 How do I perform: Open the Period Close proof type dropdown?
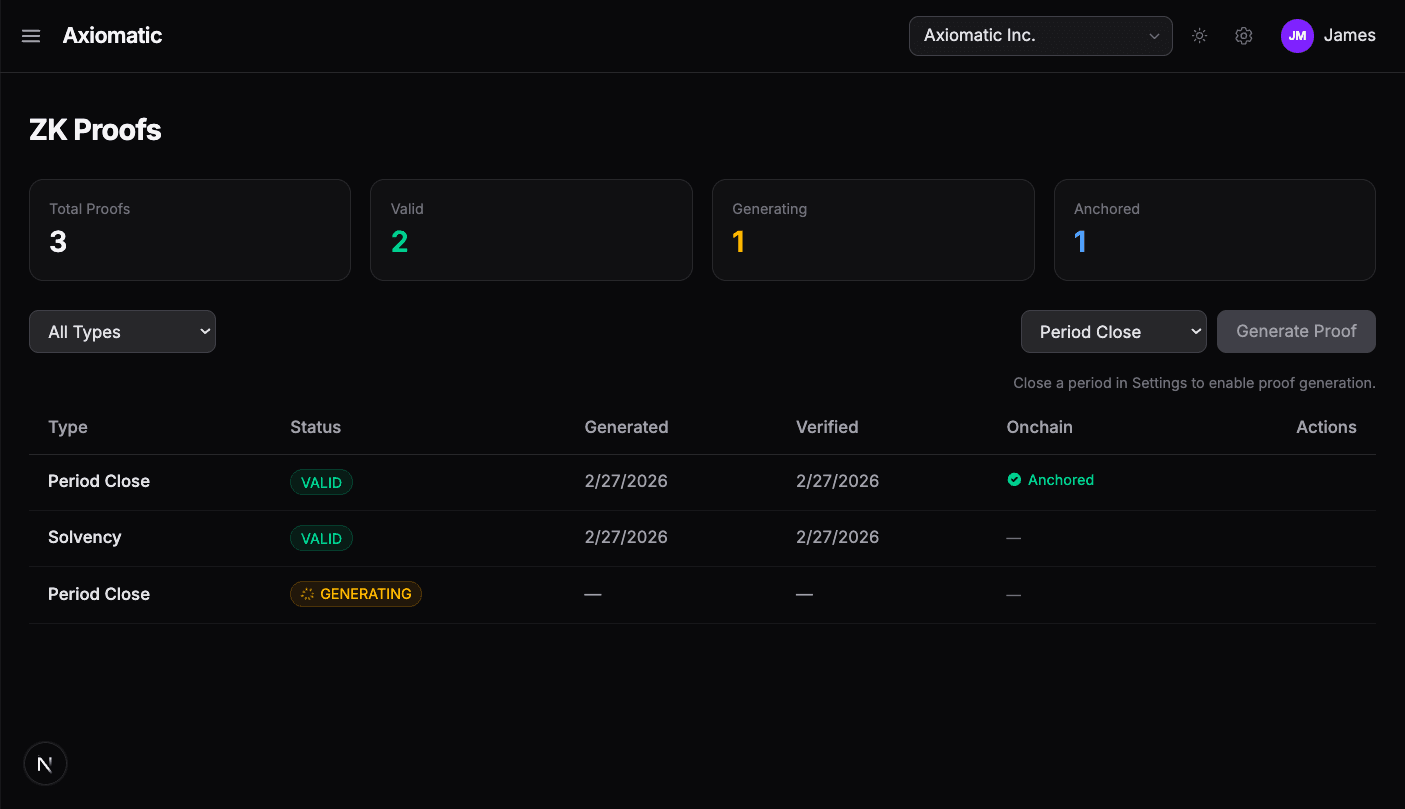tap(1113, 331)
